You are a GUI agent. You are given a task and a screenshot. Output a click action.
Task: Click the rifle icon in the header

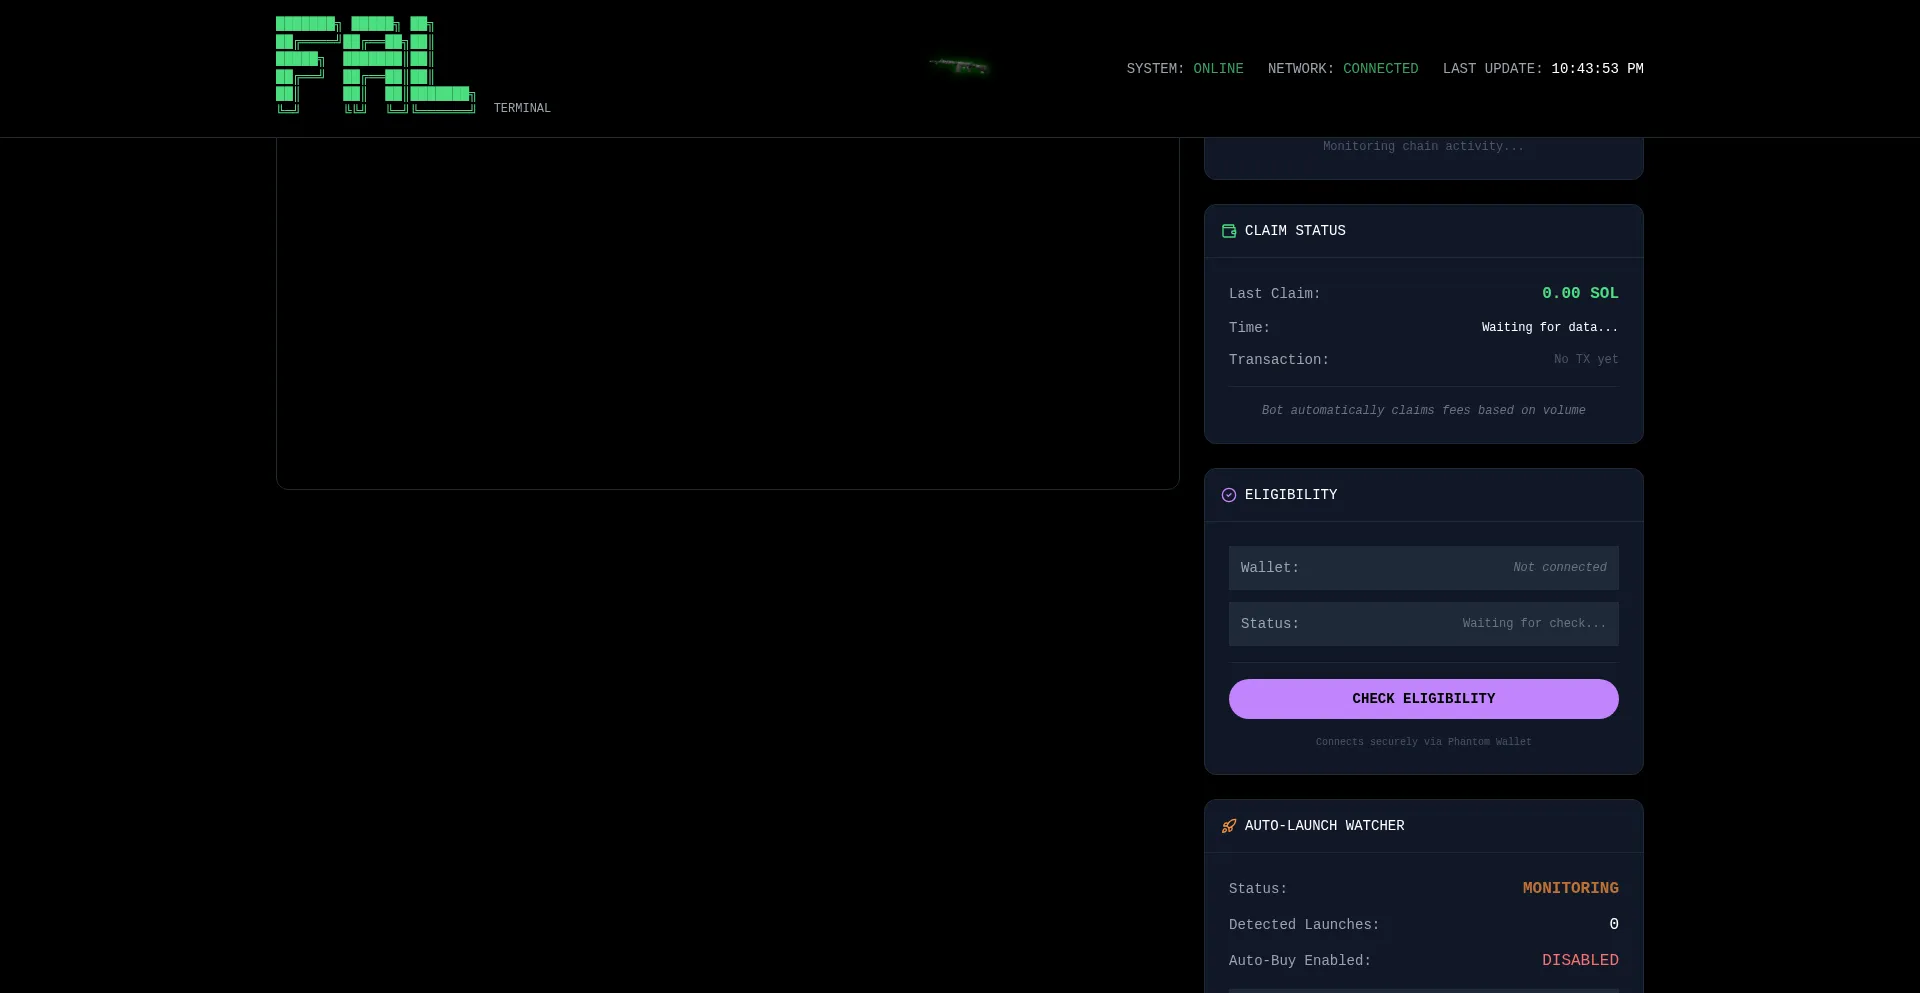(959, 67)
